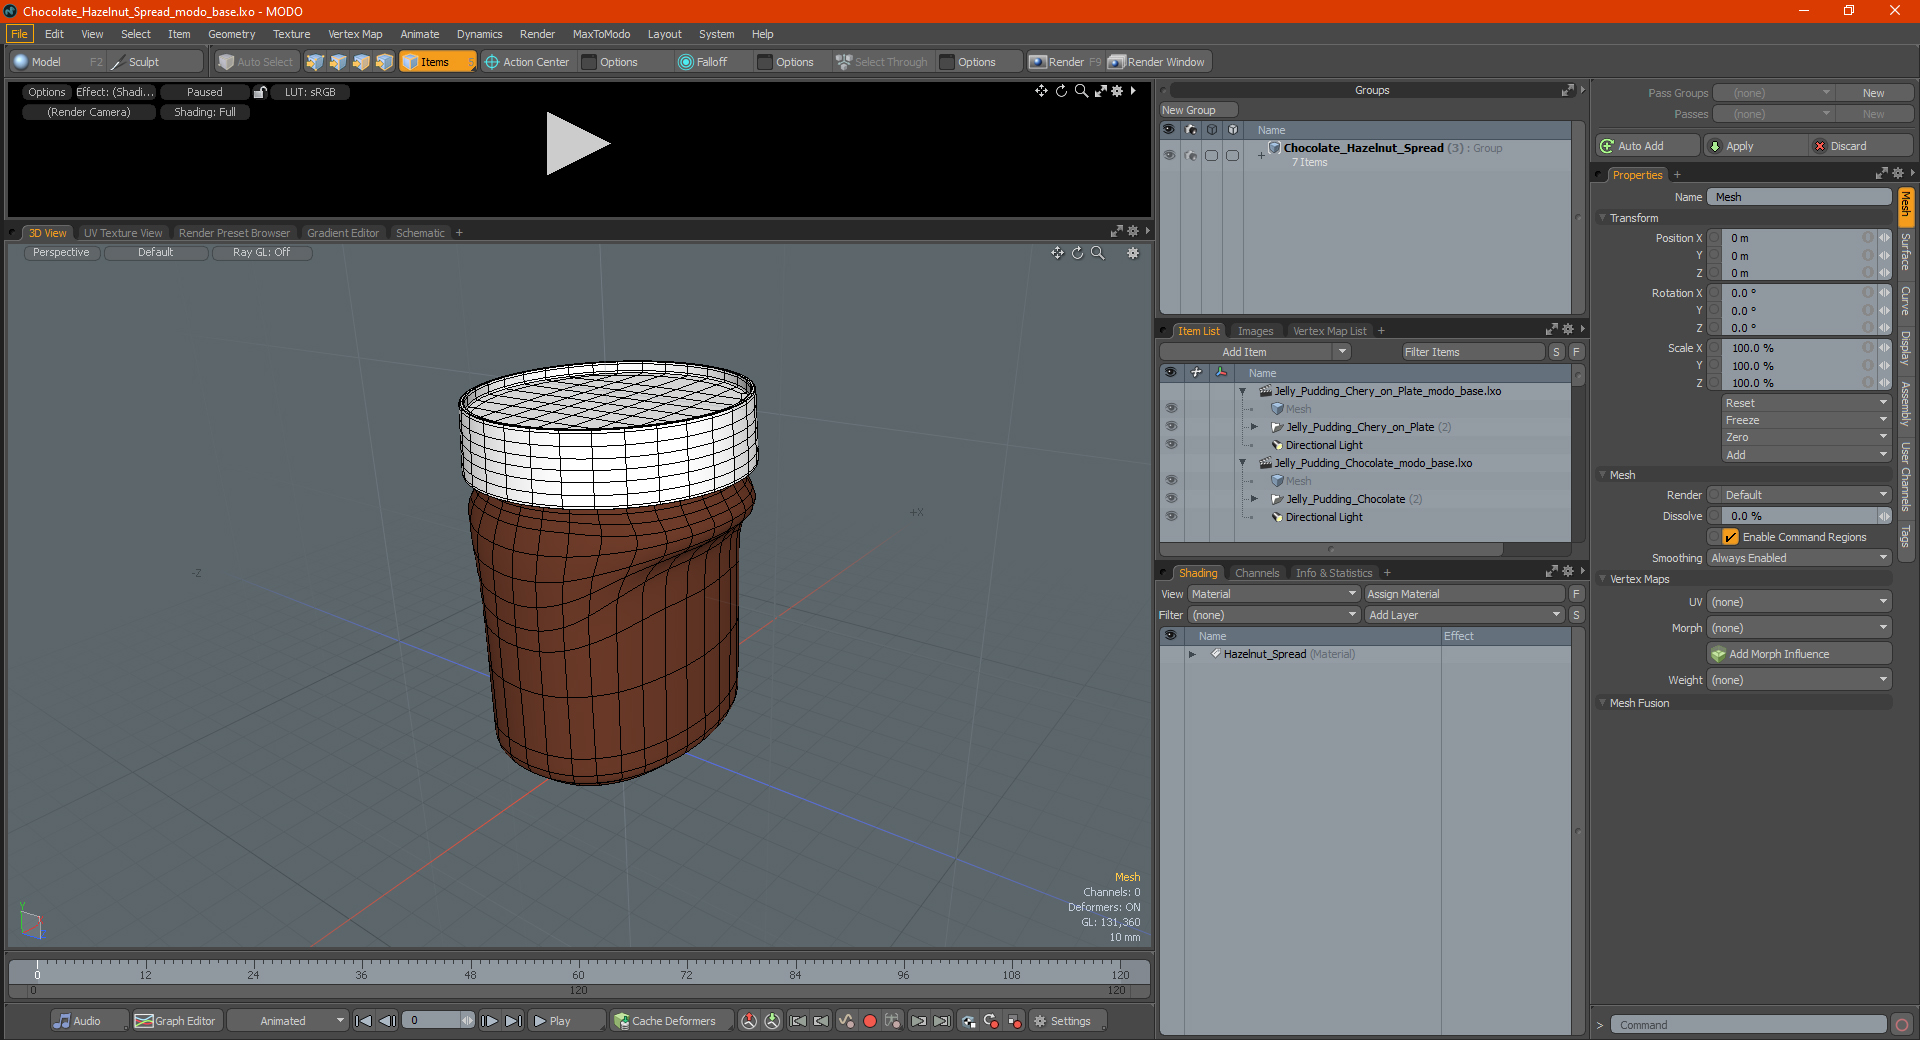The height and width of the screenshot is (1040, 1920).
Task: Click the current frame slider field
Action: click(438, 1021)
